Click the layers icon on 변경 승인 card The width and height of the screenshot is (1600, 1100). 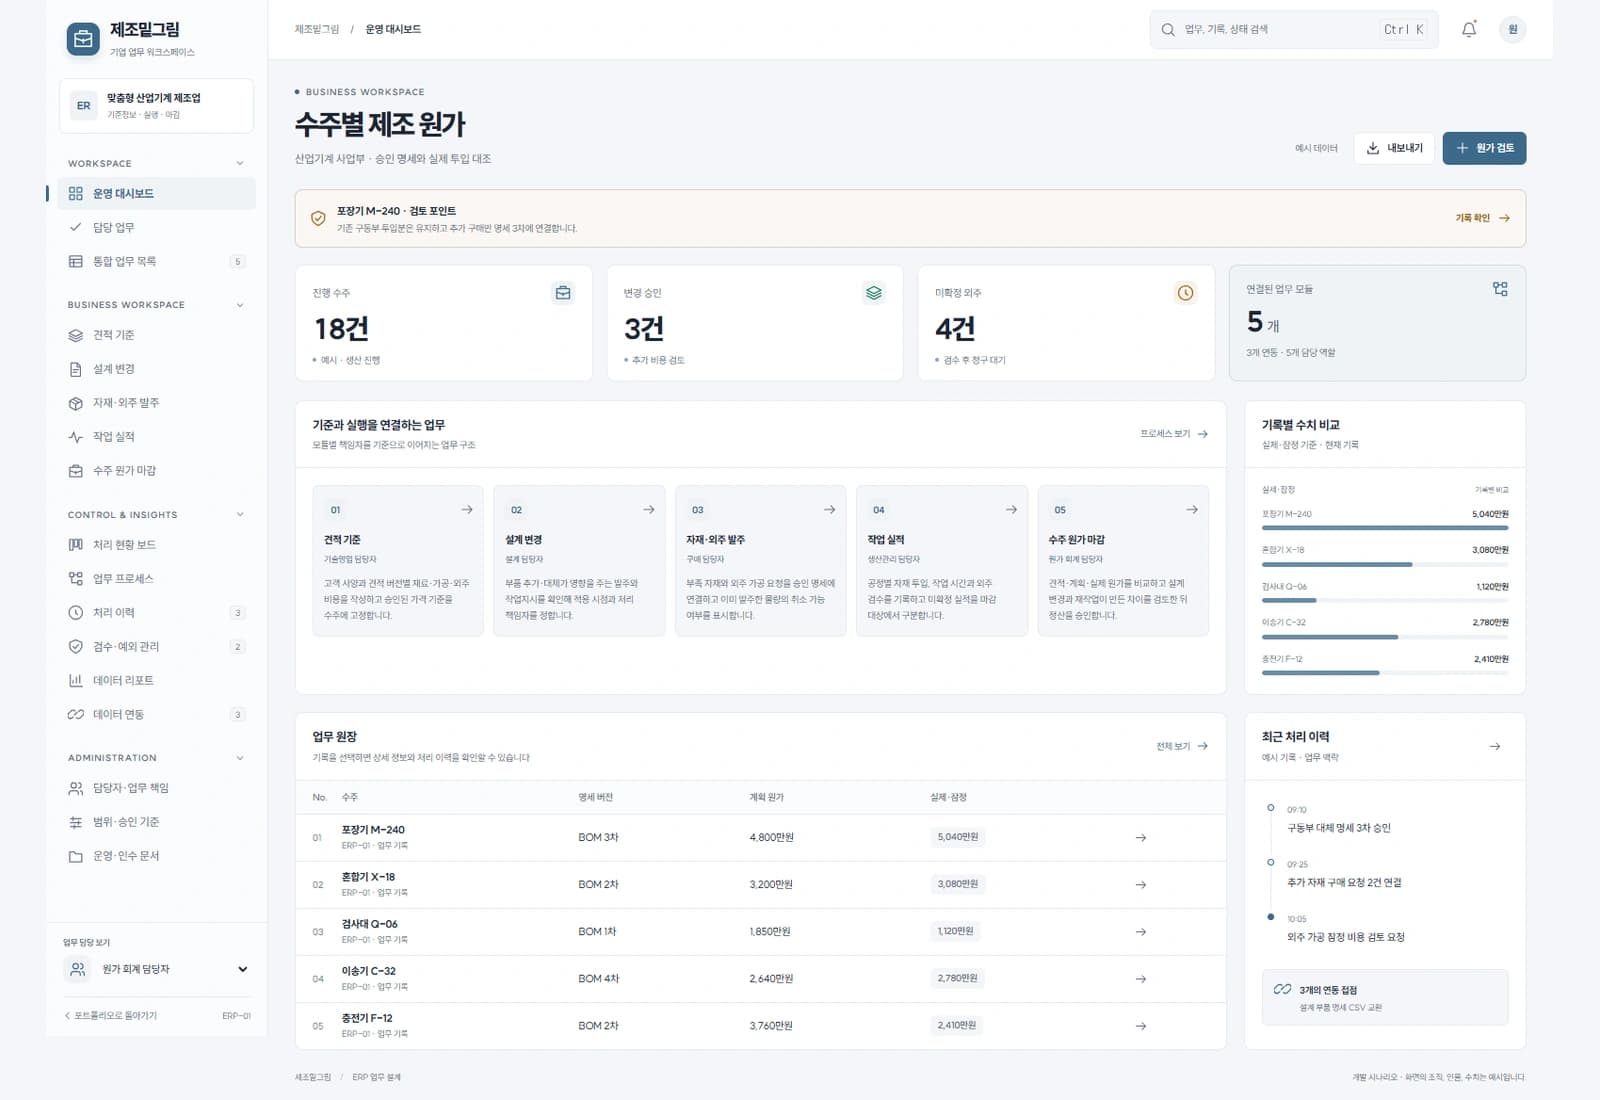coord(874,293)
